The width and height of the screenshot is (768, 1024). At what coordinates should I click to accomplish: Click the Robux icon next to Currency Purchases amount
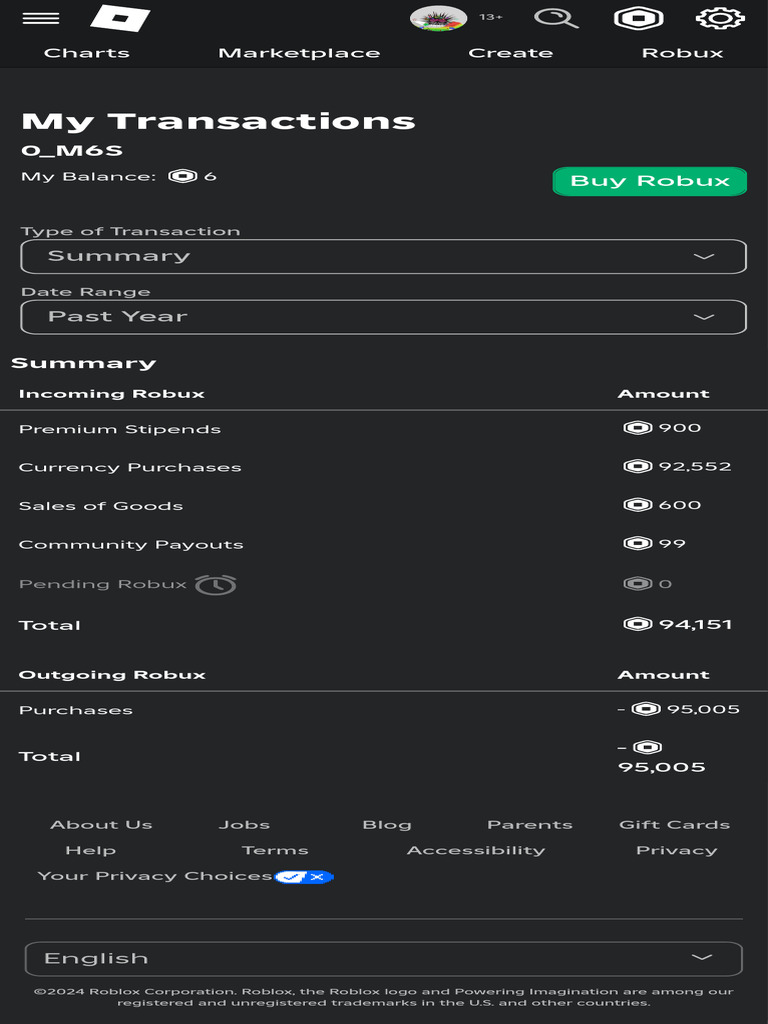[x=637, y=467]
